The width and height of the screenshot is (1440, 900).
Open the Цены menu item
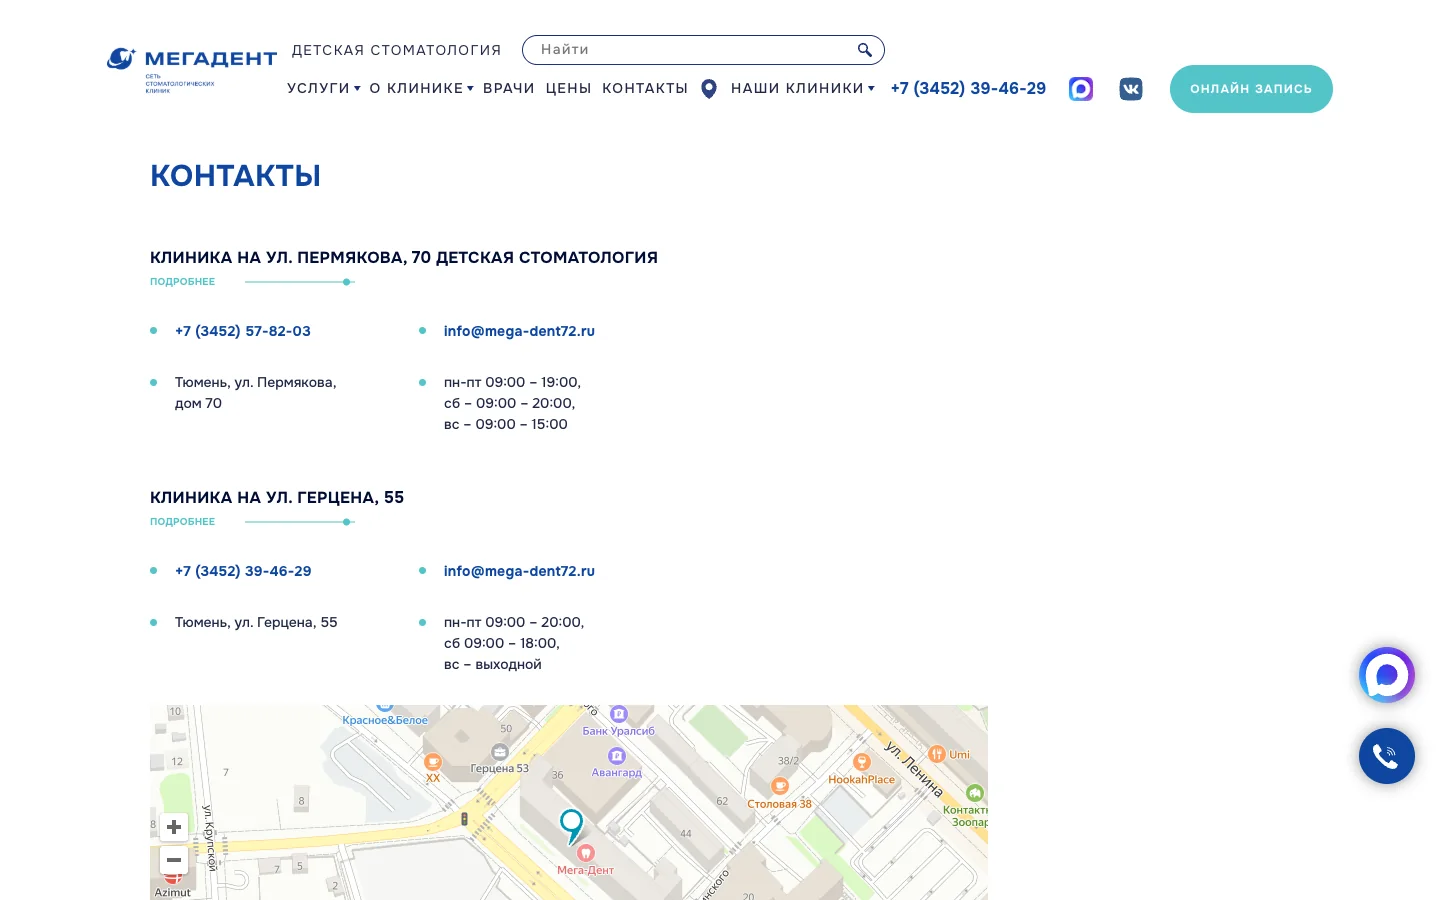tap(569, 88)
